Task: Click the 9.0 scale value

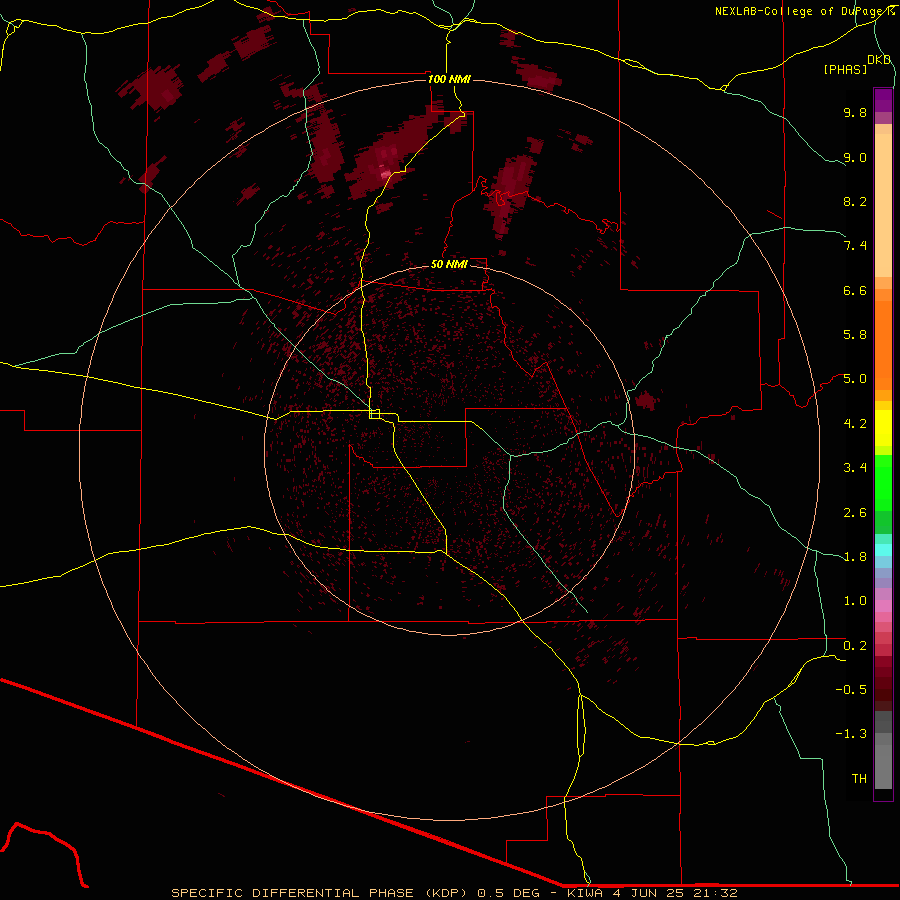Action: 855,157
